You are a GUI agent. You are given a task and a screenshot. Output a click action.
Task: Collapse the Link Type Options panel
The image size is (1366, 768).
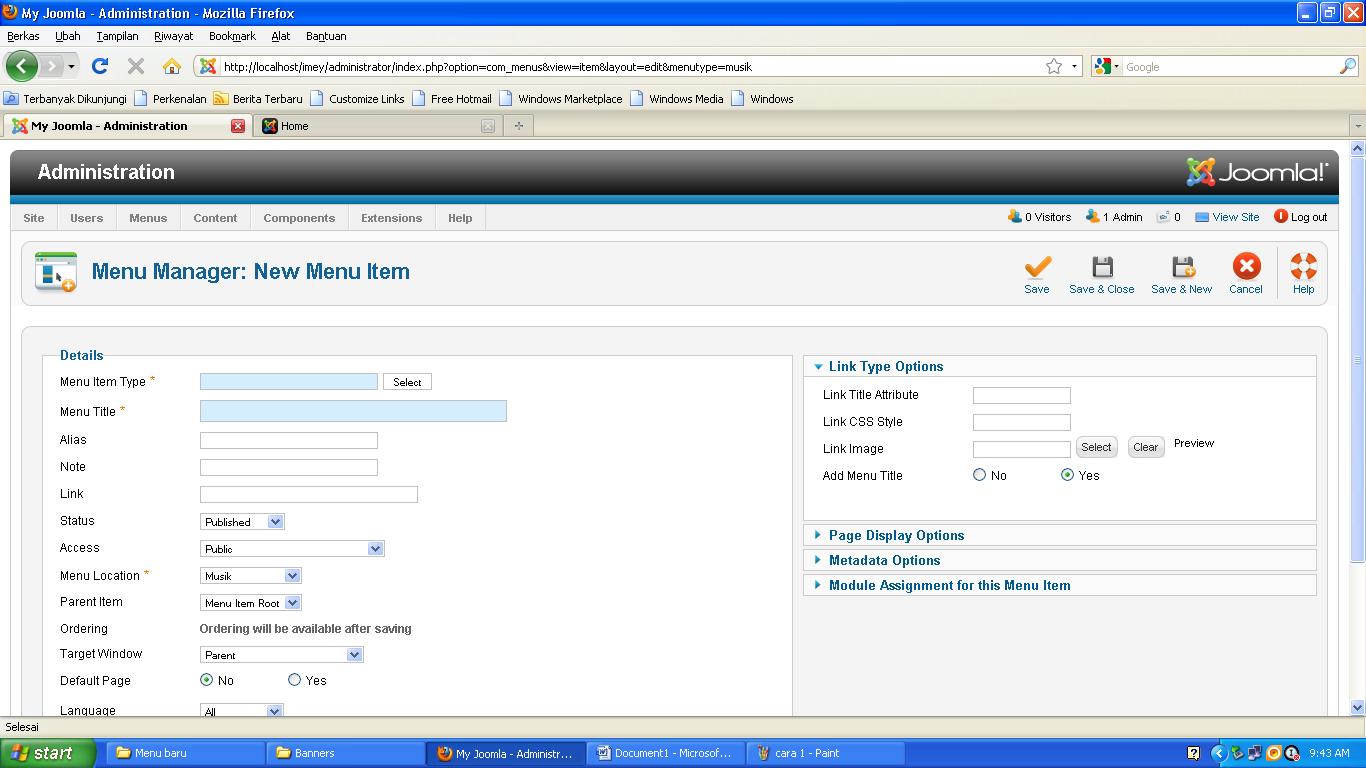pos(1059,366)
